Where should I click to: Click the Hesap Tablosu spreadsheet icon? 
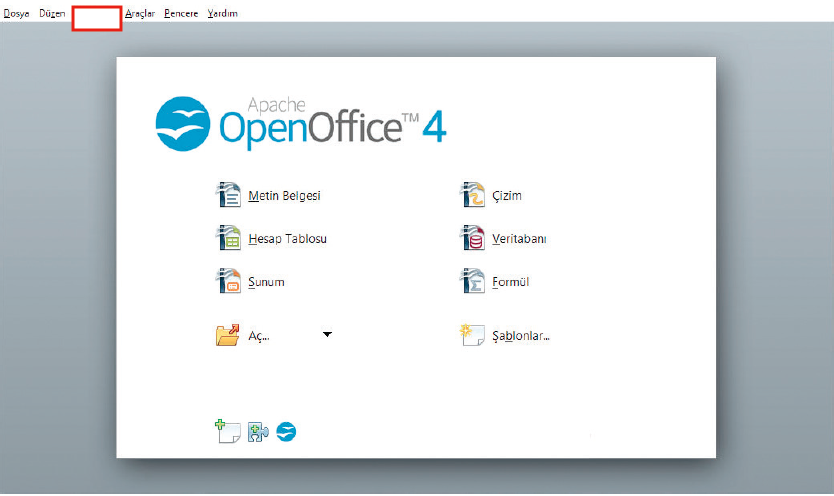click(229, 238)
